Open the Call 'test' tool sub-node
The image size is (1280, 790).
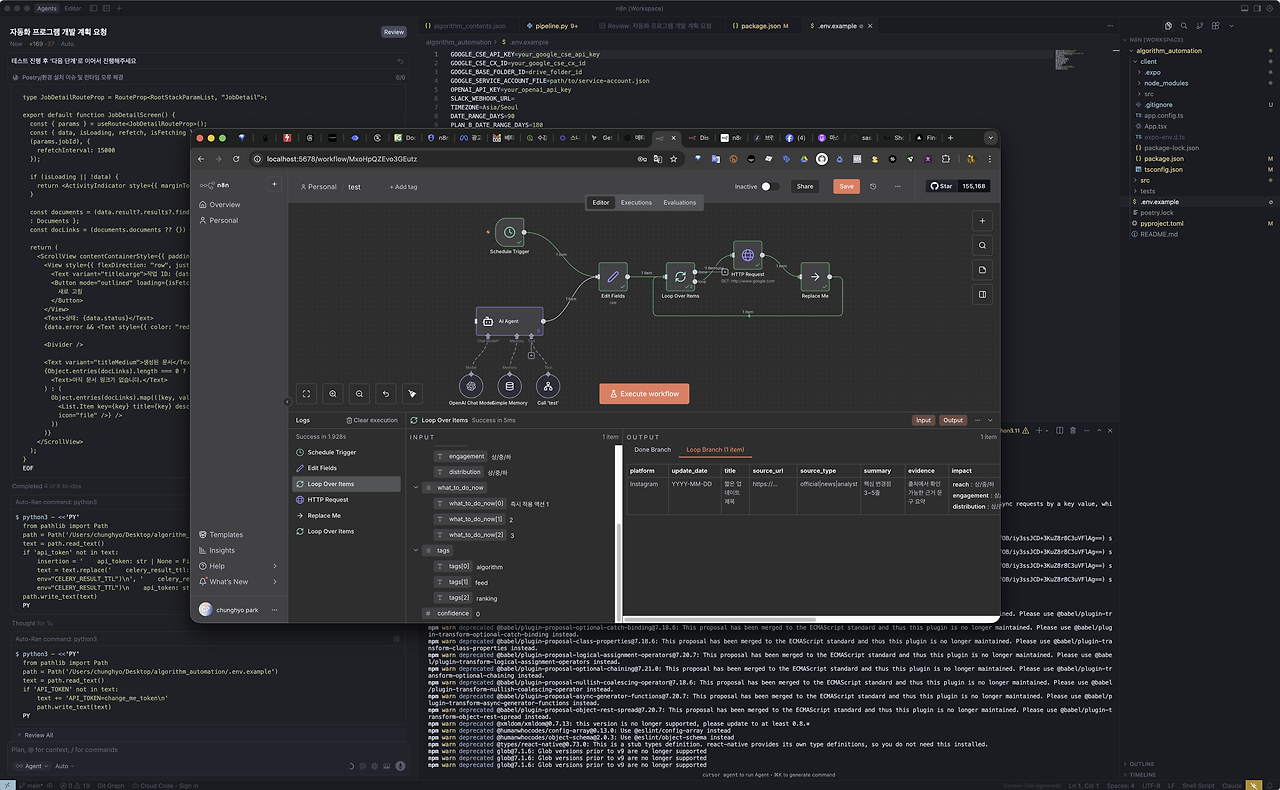coord(547,386)
